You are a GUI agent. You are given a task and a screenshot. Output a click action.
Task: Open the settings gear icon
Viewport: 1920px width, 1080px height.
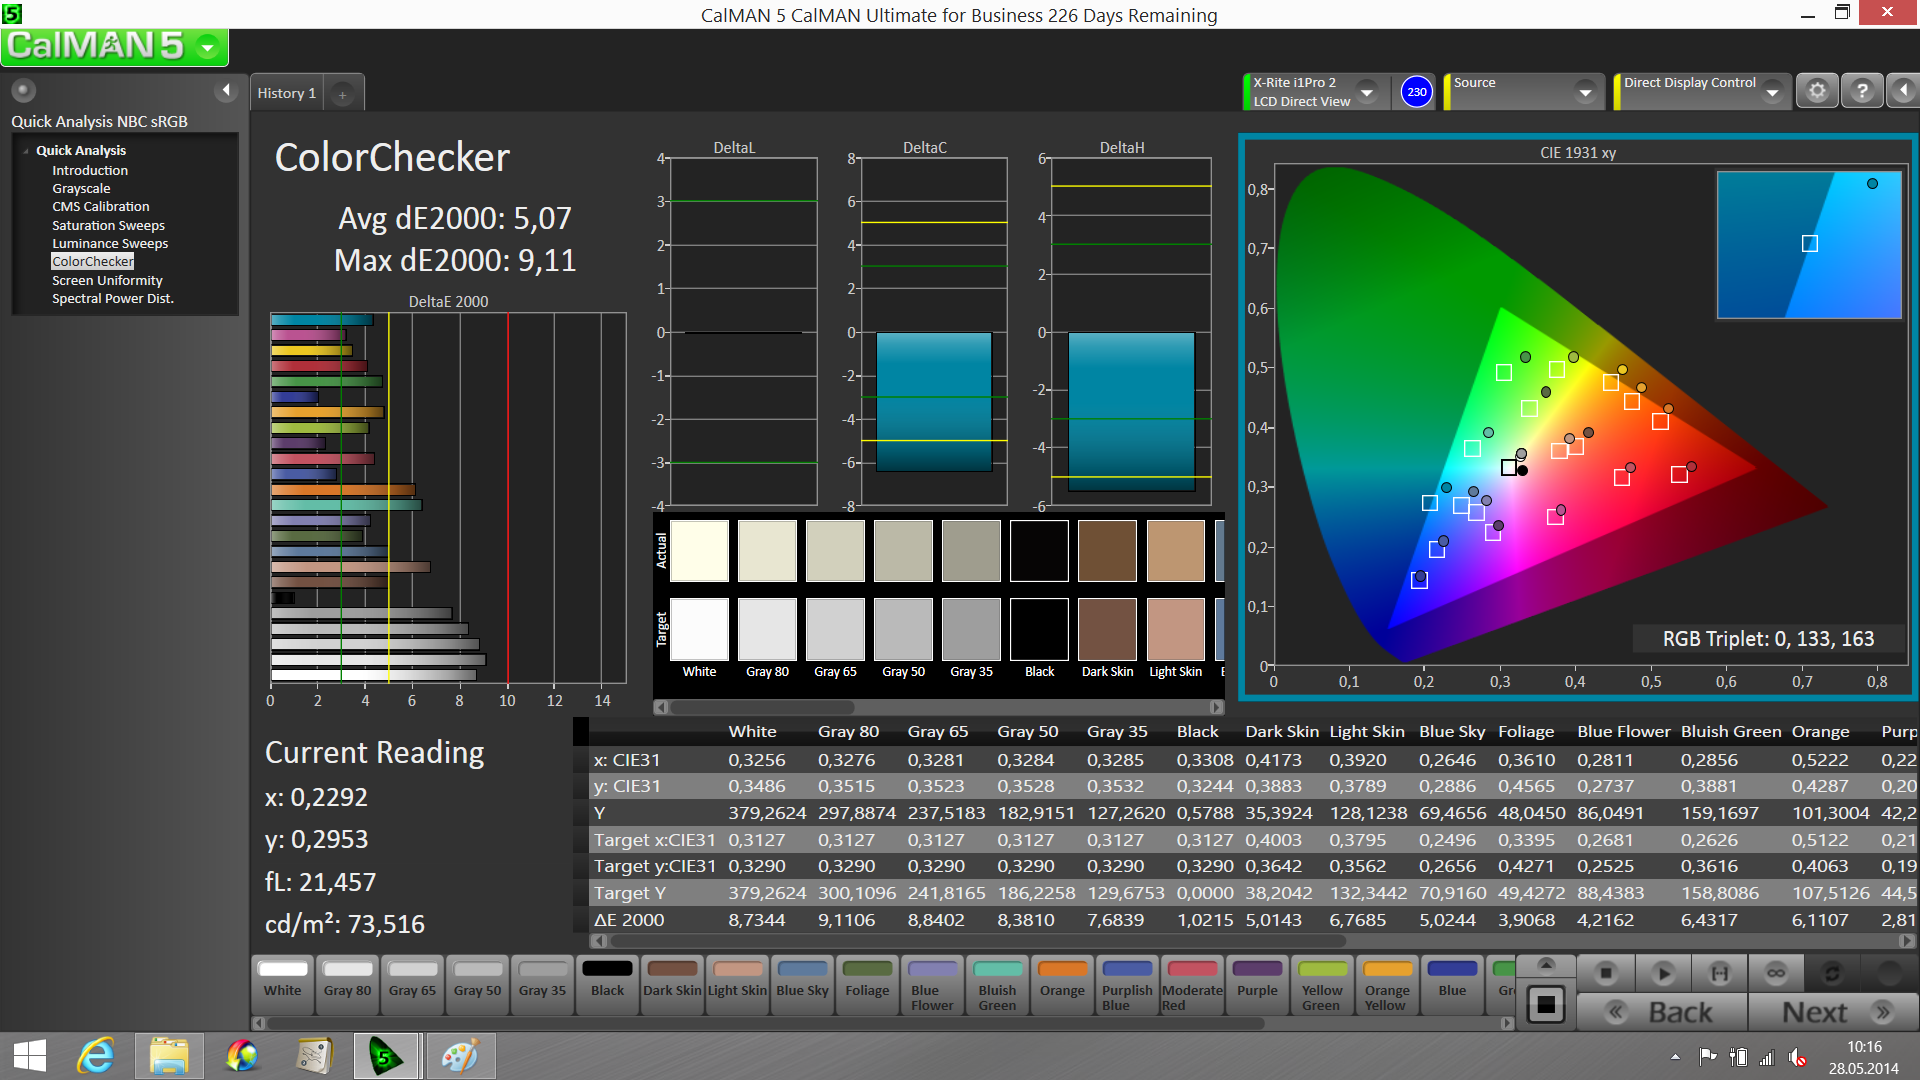1817,91
